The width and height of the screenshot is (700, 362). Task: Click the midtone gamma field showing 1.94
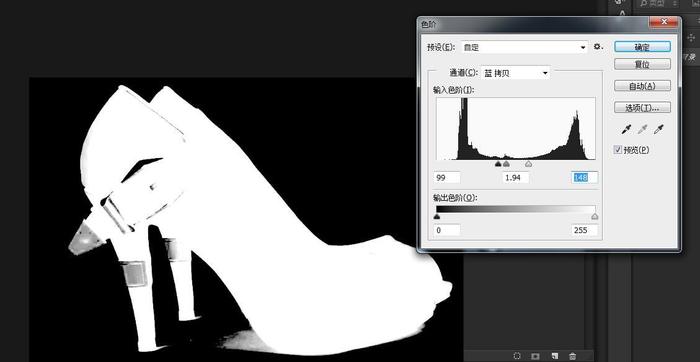pyautogui.click(x=516, y=178)
